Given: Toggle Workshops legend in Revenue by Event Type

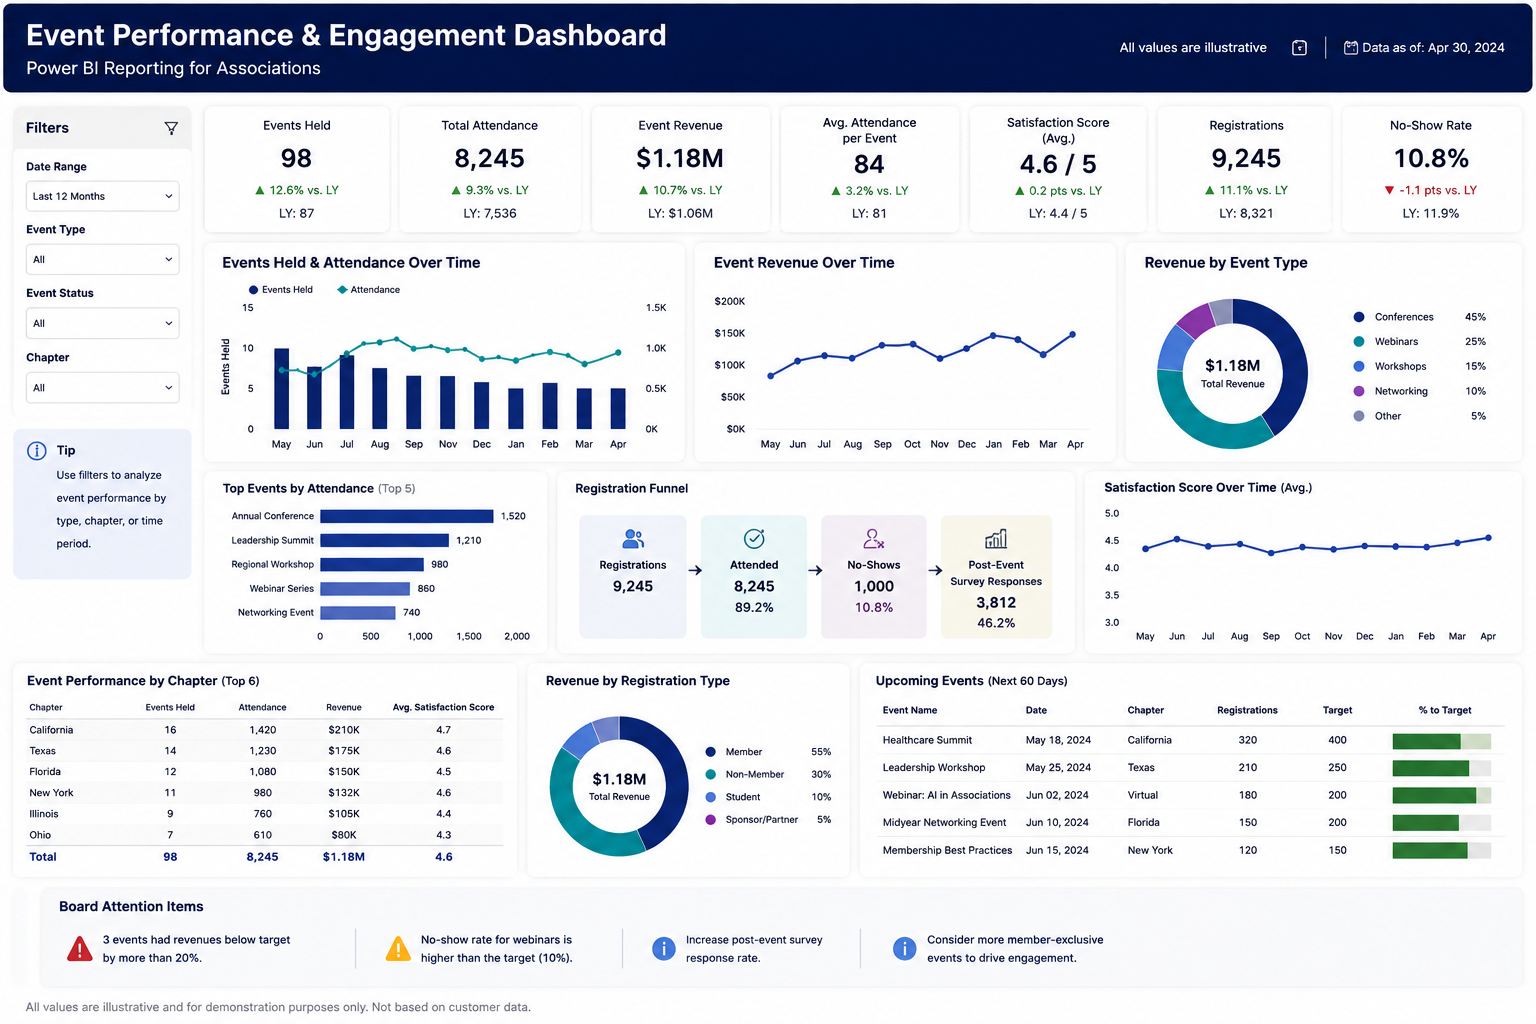Looking at the screenshot, I should (x=1390, y=367).
